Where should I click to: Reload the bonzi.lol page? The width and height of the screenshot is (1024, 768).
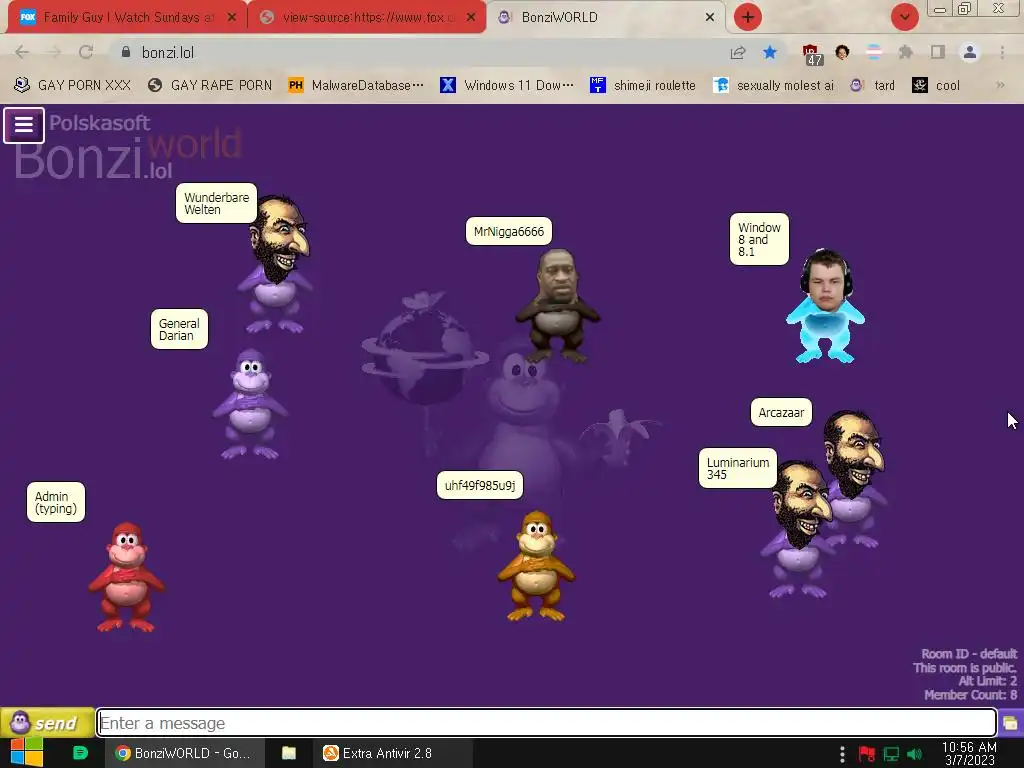point(86,52)
